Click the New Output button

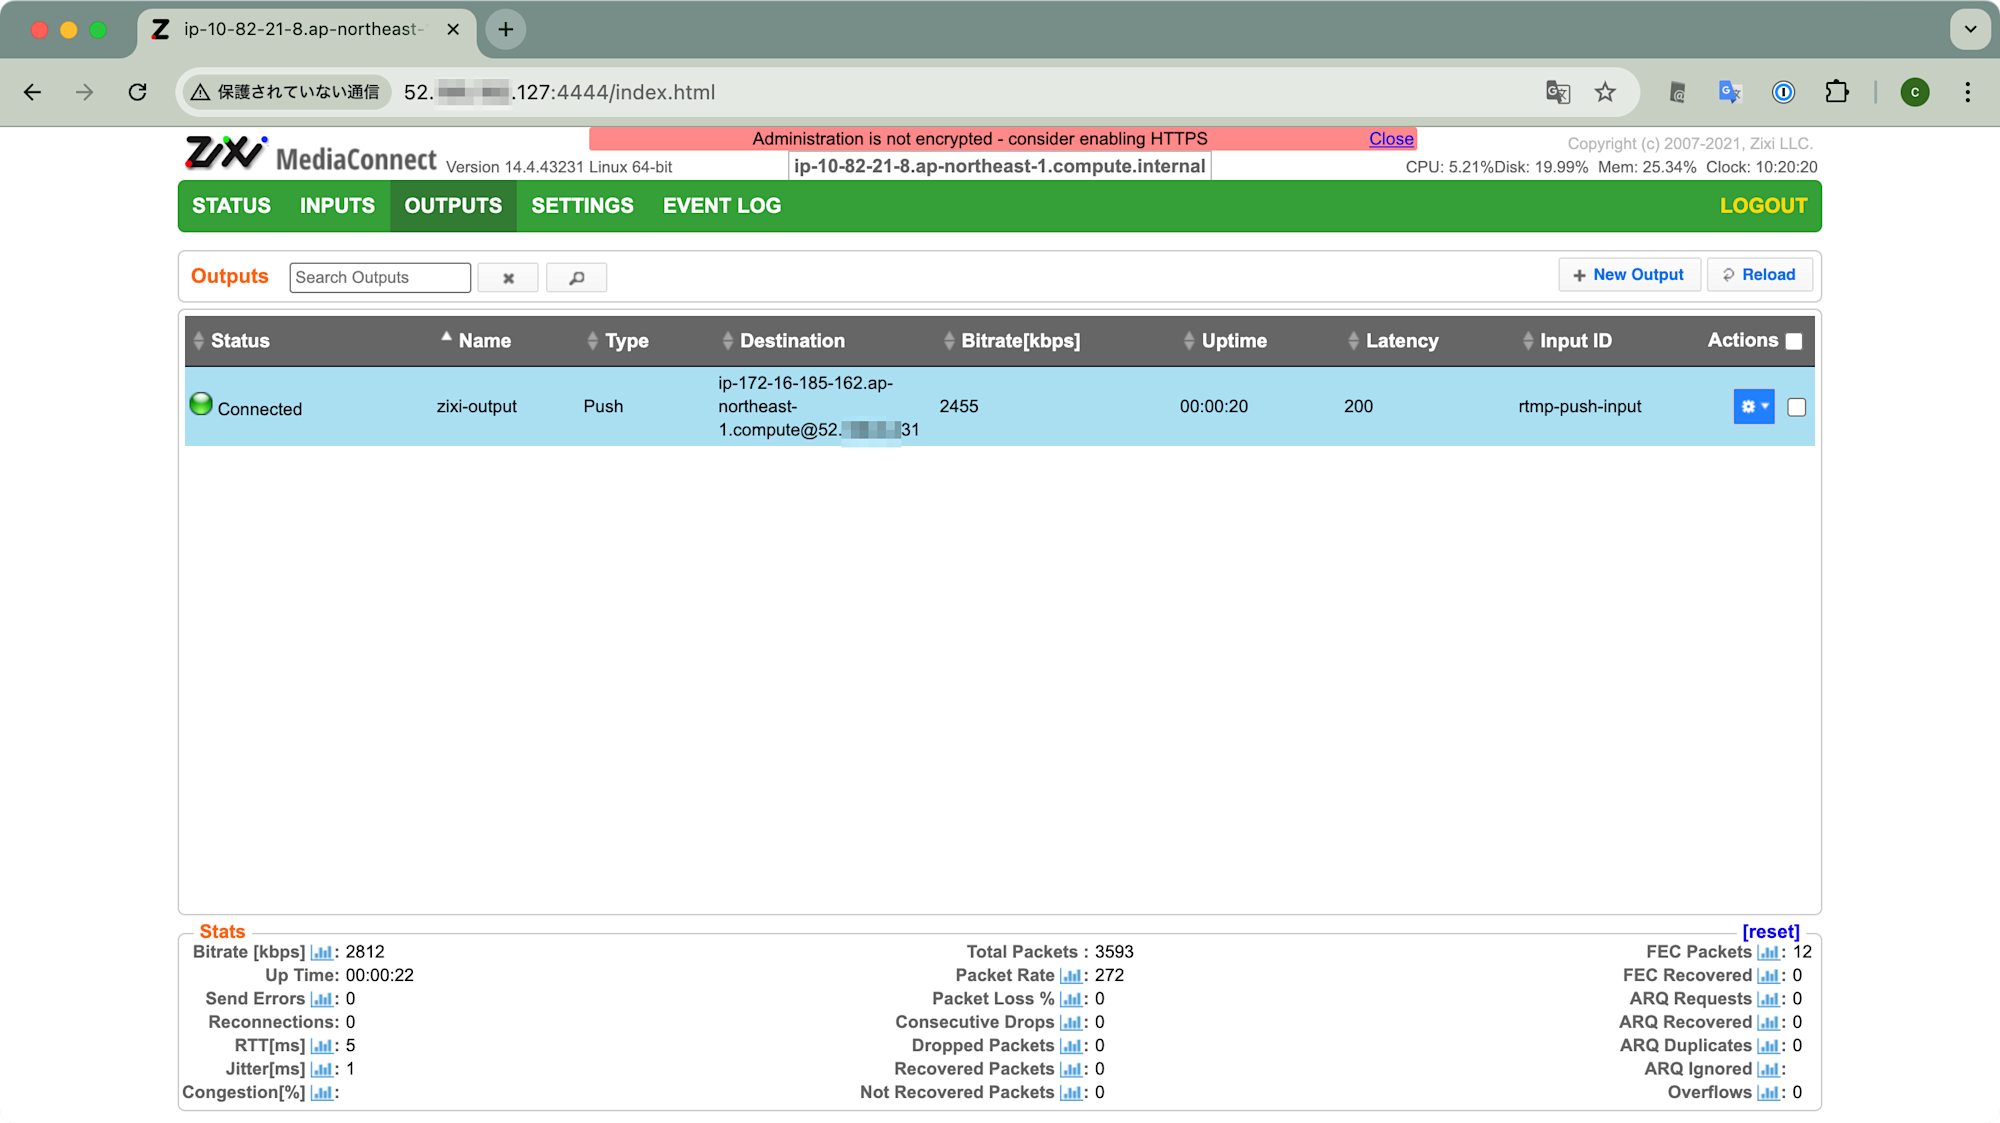coord(1629,275)
